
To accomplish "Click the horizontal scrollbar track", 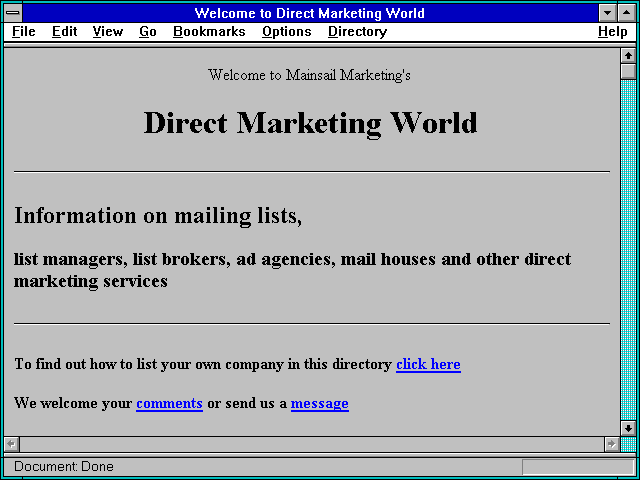I will click(x=311, y=444).
